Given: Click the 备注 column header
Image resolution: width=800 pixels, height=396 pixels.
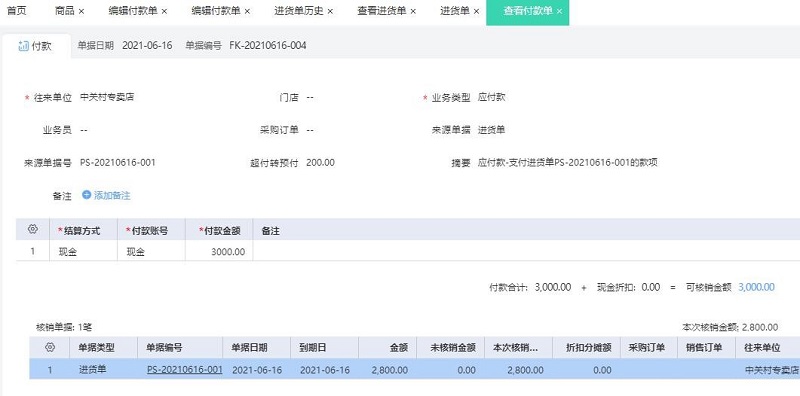Looking at the screenshot, I should click(270, 231).
